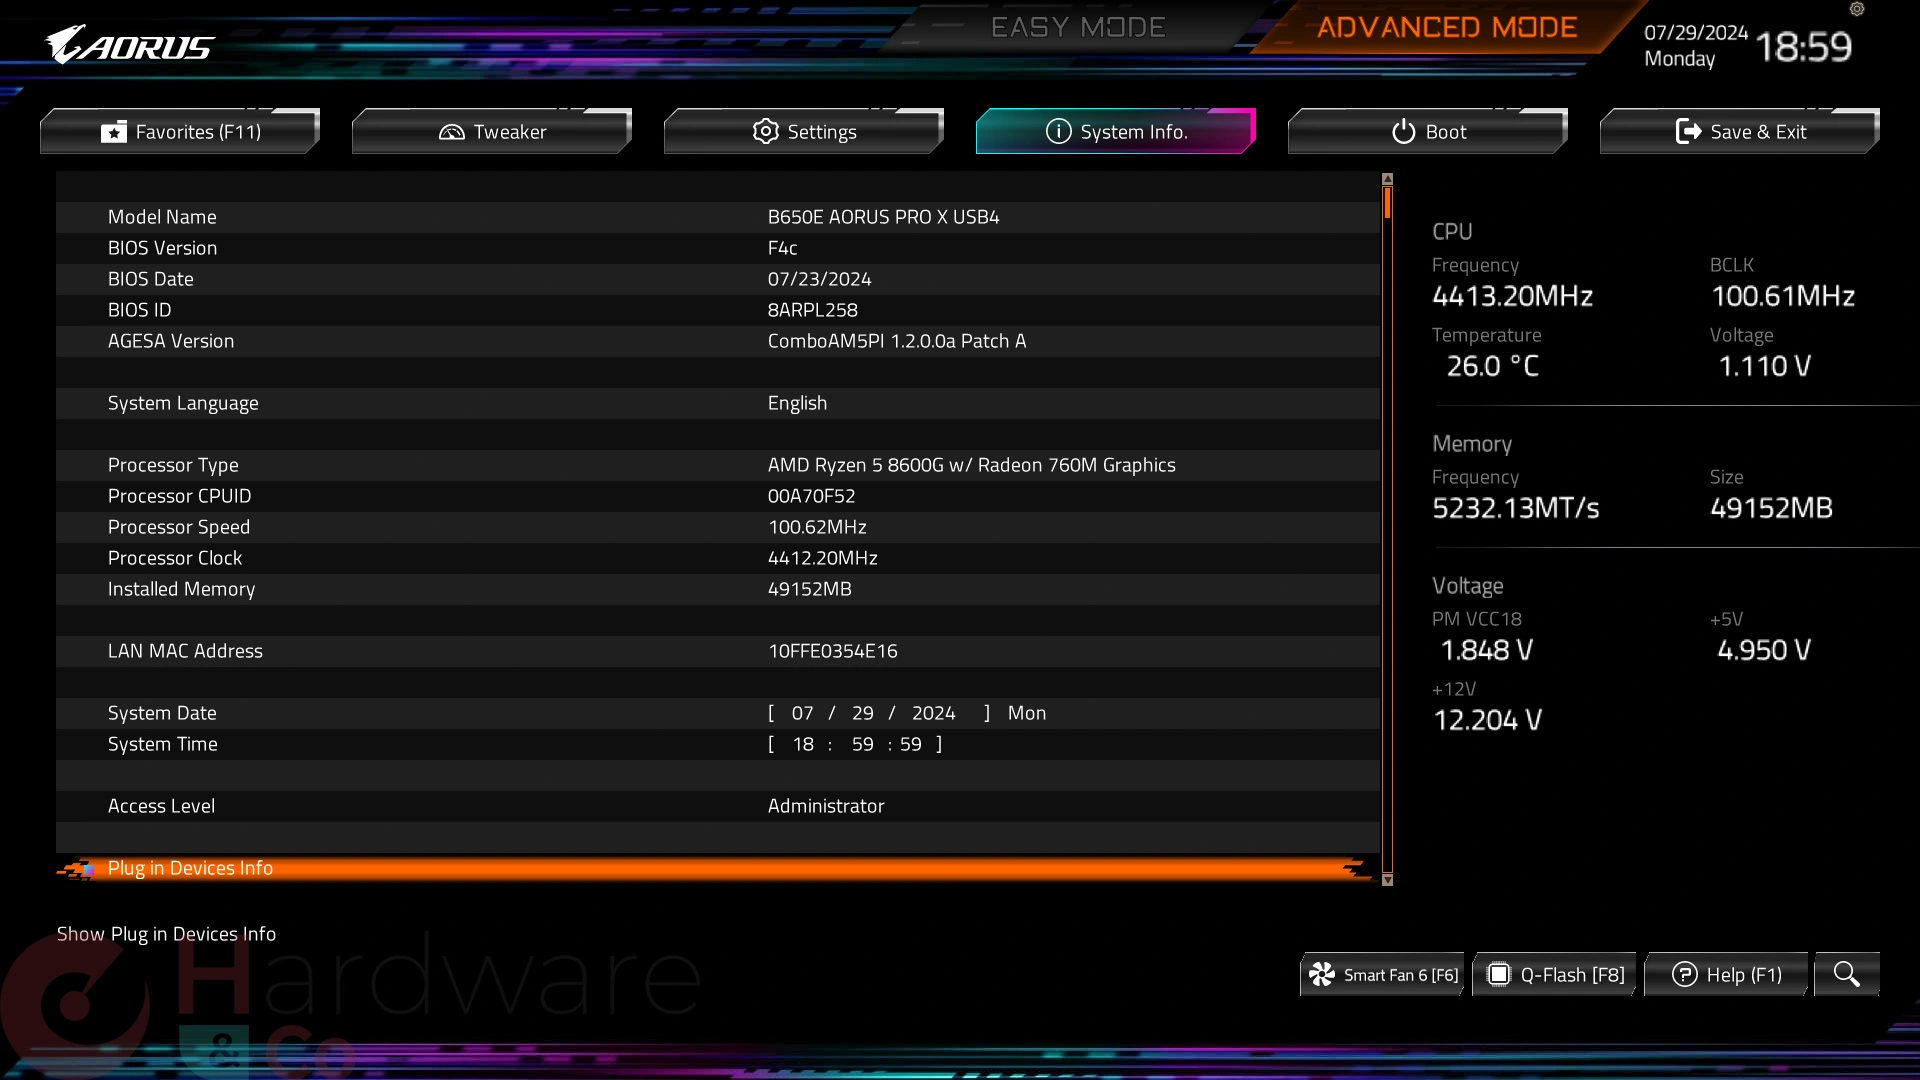Click the CPU temperature 26.0 °C reading

1492,366
